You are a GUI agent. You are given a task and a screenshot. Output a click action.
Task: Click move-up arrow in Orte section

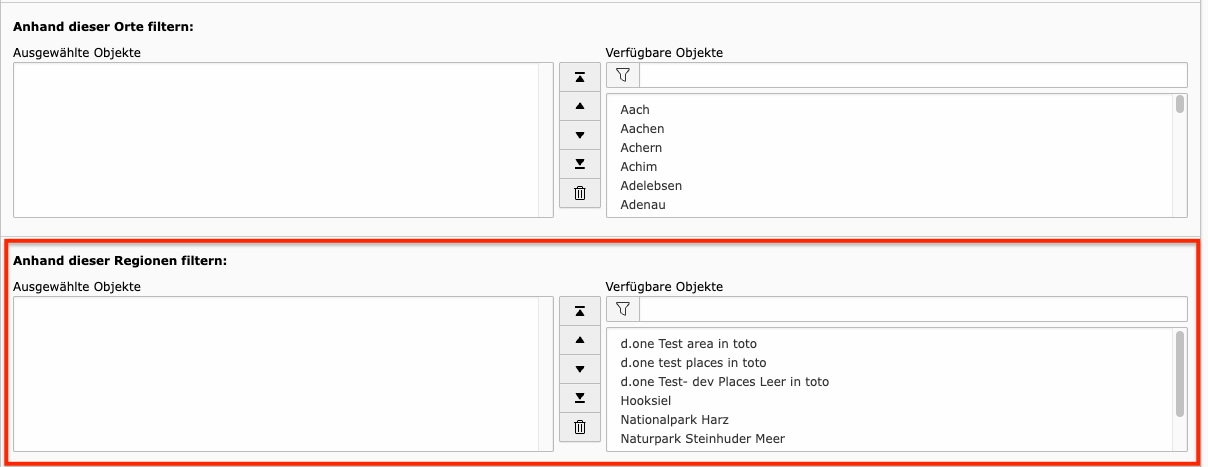579,106
